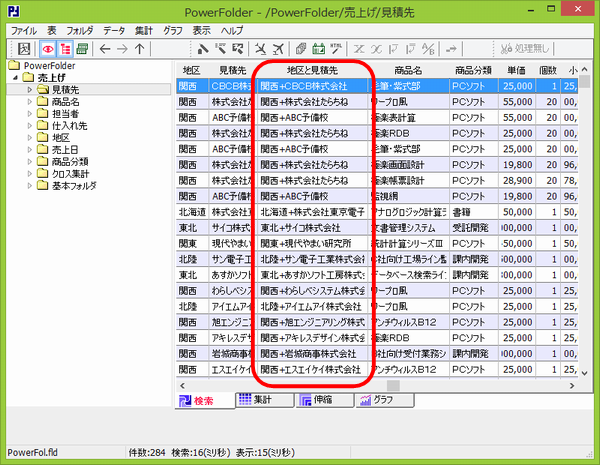
Task: Open the ヘルプ menu
Action: point(232,31)
